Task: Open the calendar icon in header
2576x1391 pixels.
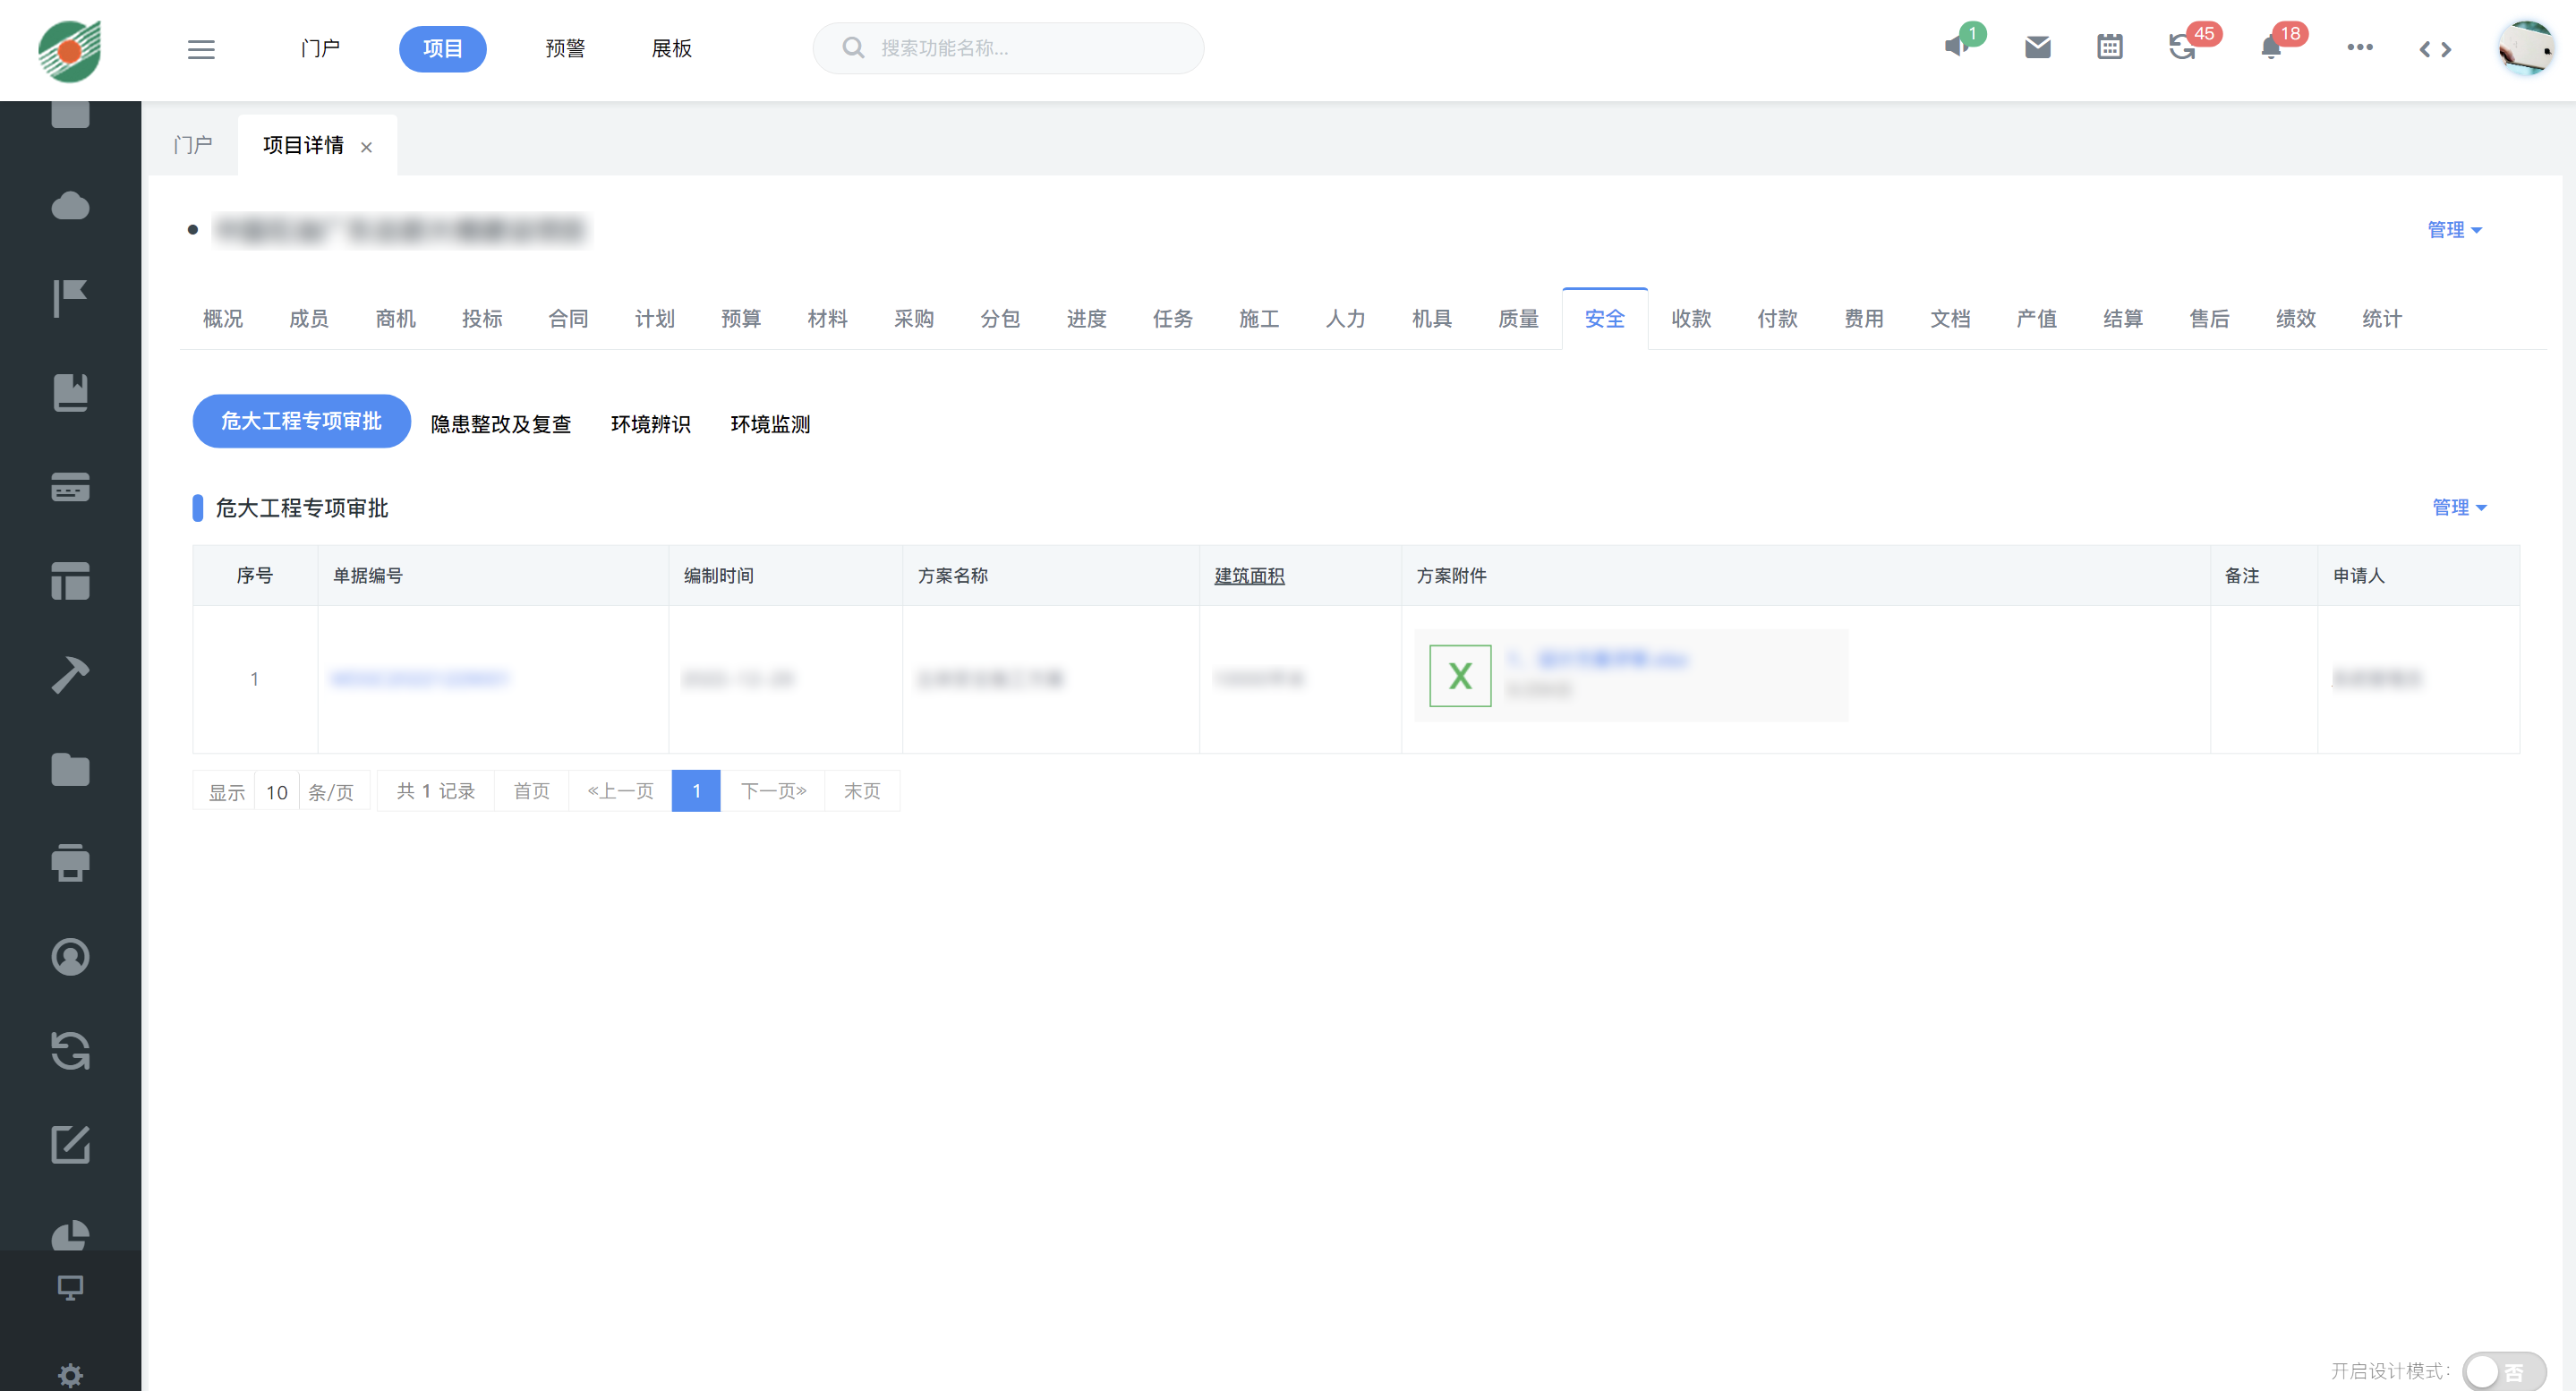Action: [x=2109, y=47]
